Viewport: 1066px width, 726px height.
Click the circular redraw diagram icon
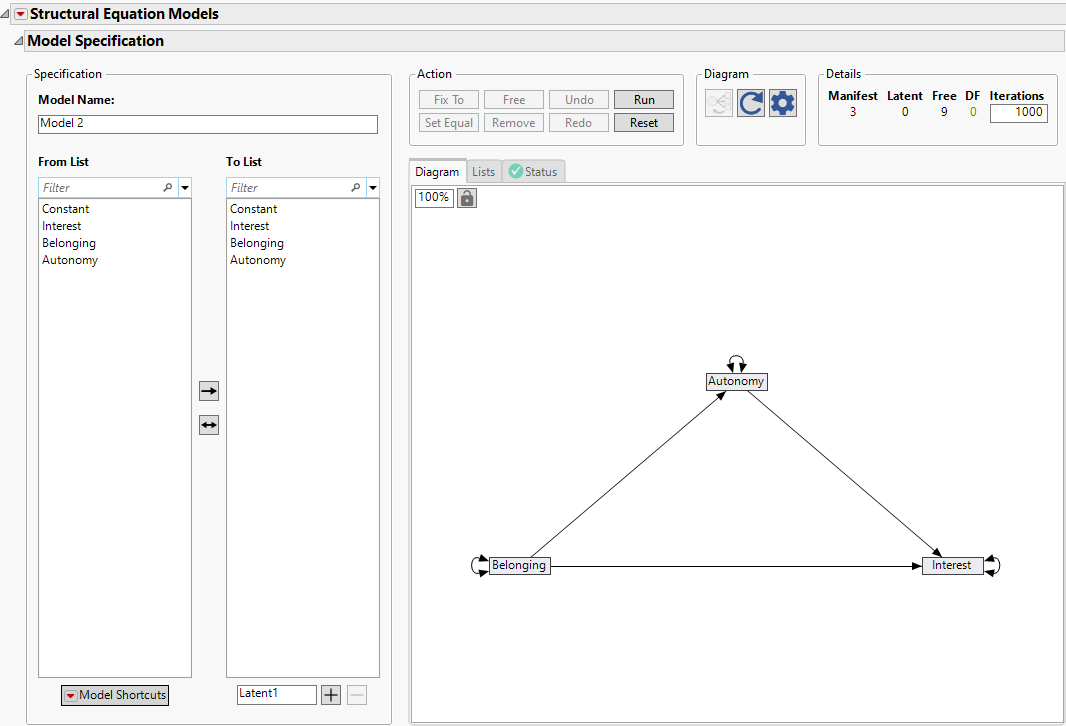coord(750,102)
